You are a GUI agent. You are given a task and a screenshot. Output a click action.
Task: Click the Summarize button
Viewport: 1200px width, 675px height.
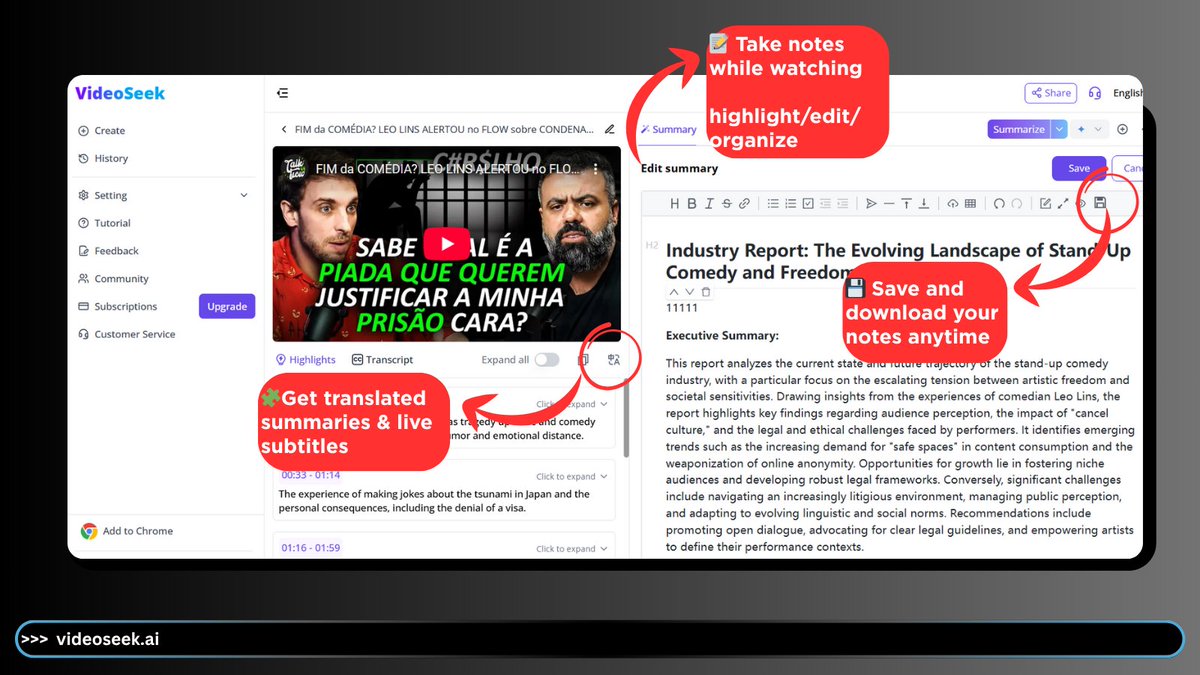click(x=1018, y=129)
